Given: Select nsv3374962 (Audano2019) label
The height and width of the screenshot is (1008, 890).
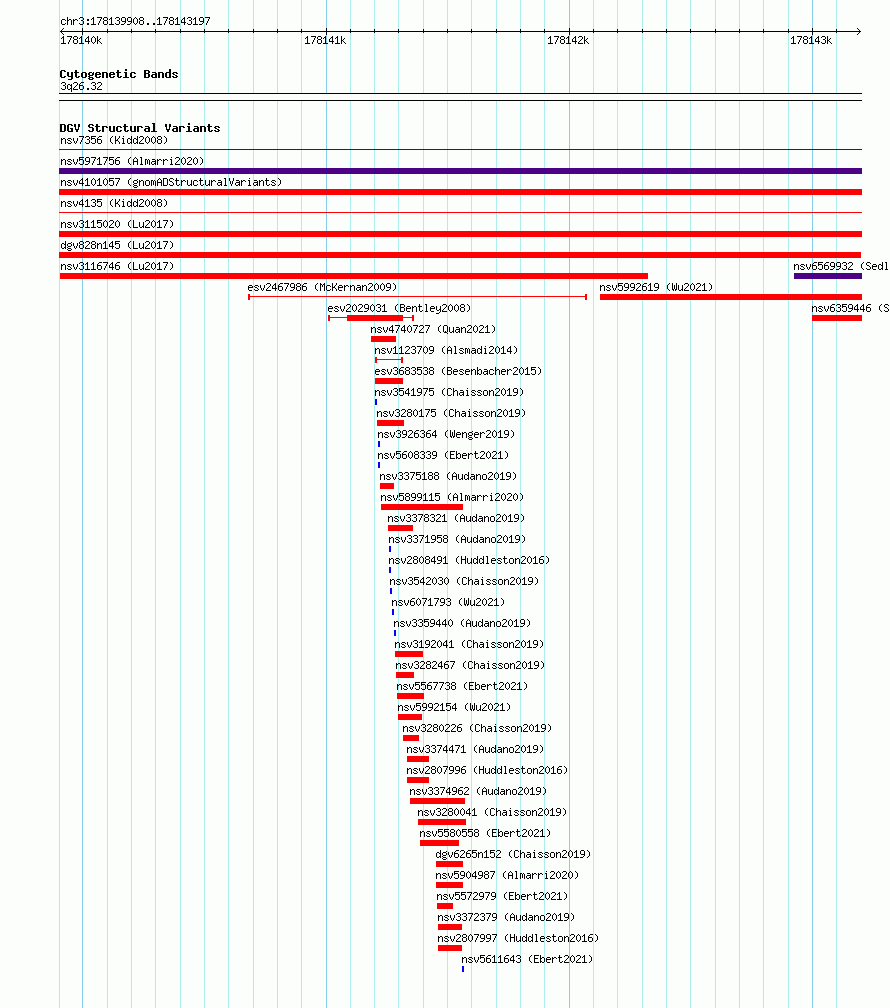Looking at the screenshot, I should pyautogui.click(x=478, y=791).
